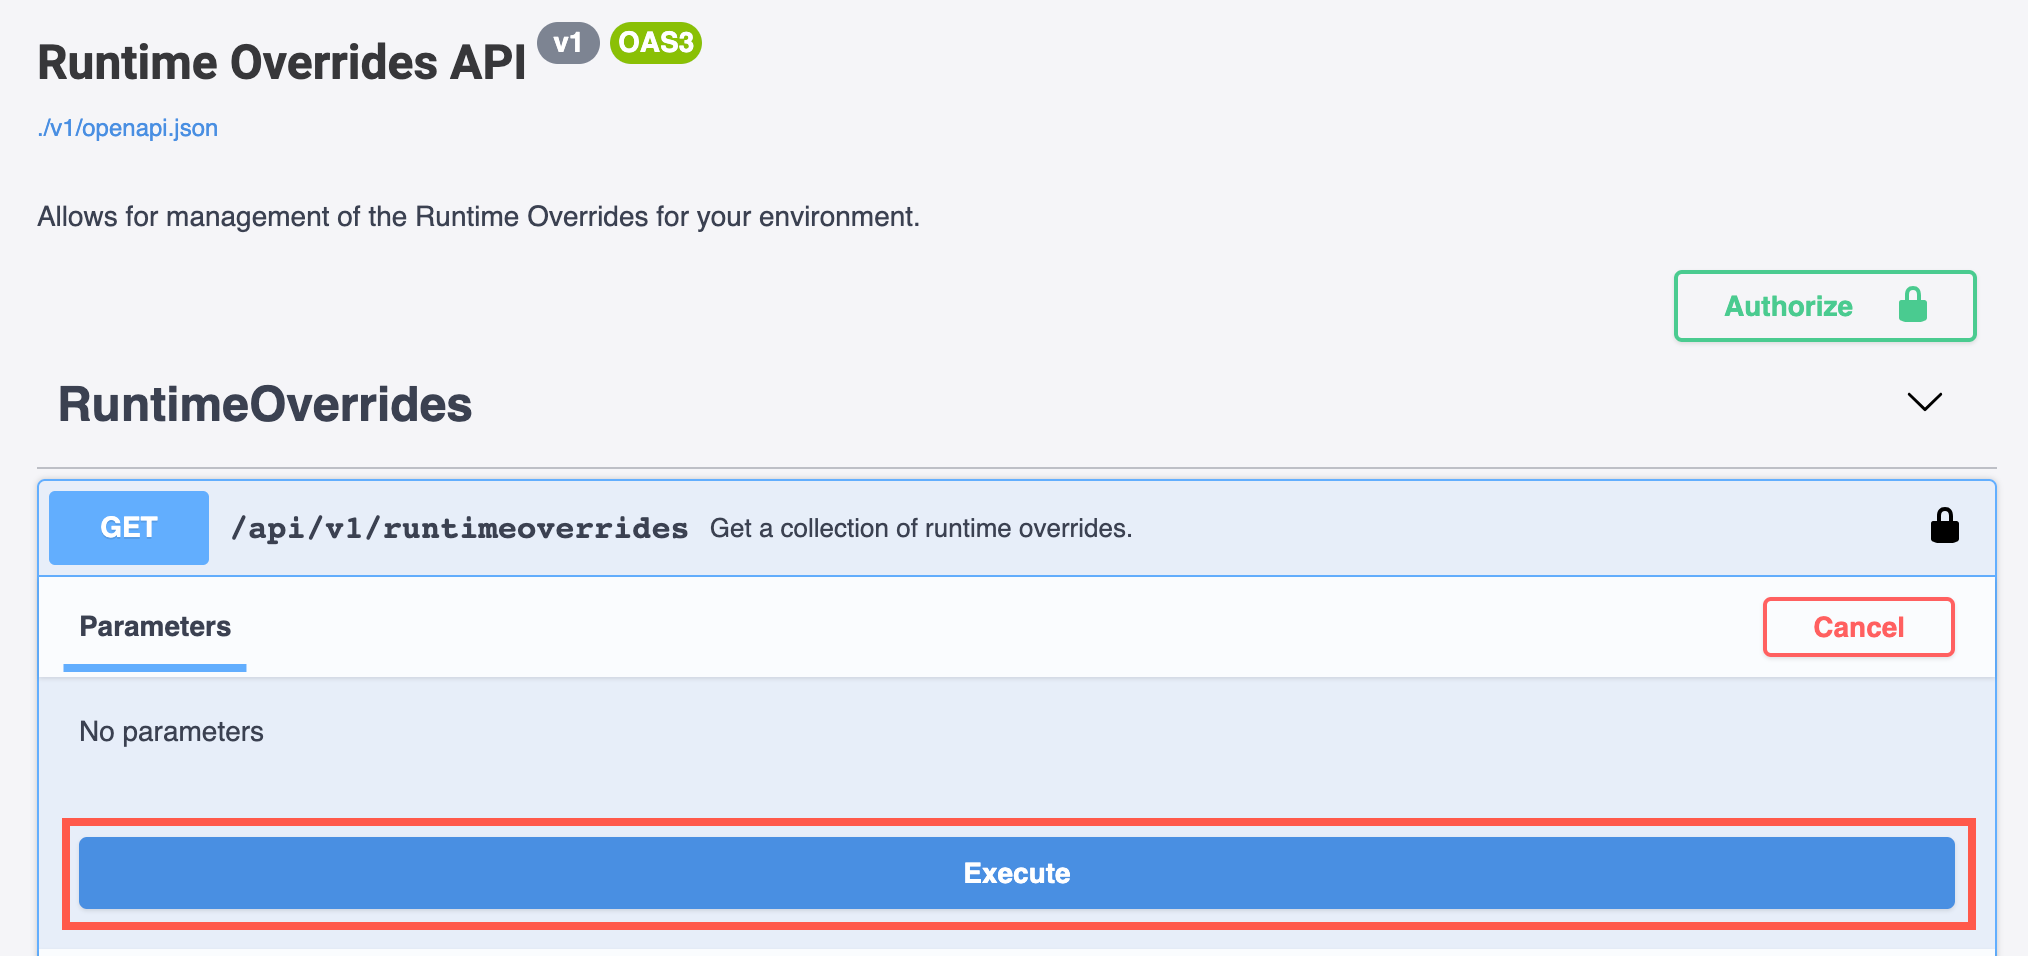Collapse RuntimeOverrides section with chevron arrow

point(1924,402)
